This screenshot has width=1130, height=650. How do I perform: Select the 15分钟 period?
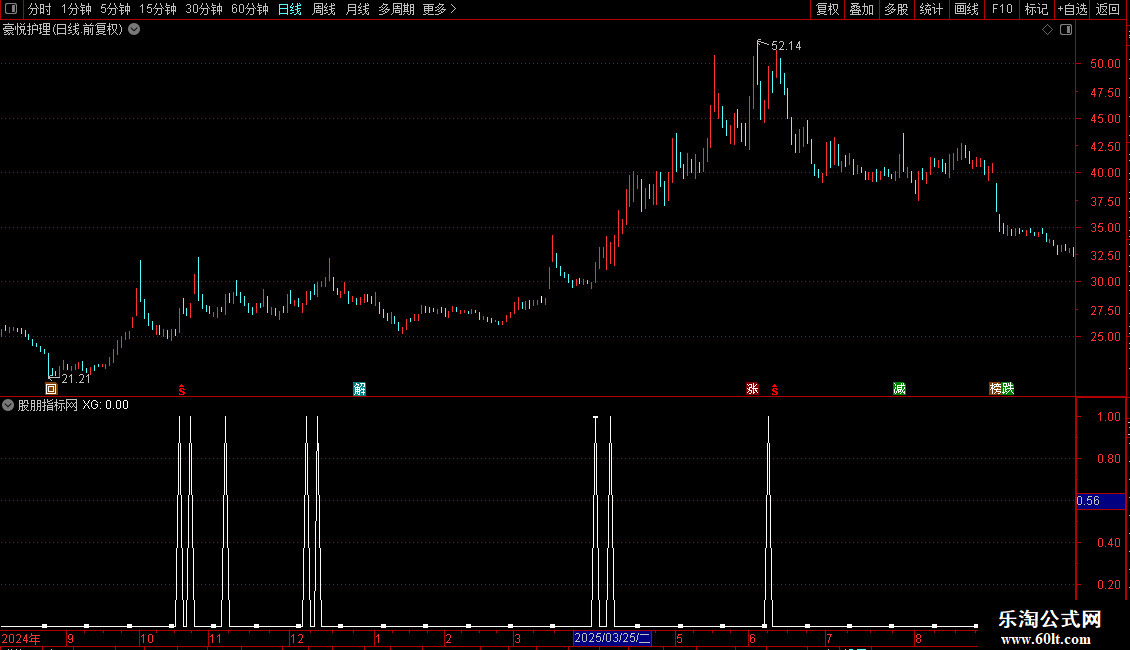tap(158, 9)
